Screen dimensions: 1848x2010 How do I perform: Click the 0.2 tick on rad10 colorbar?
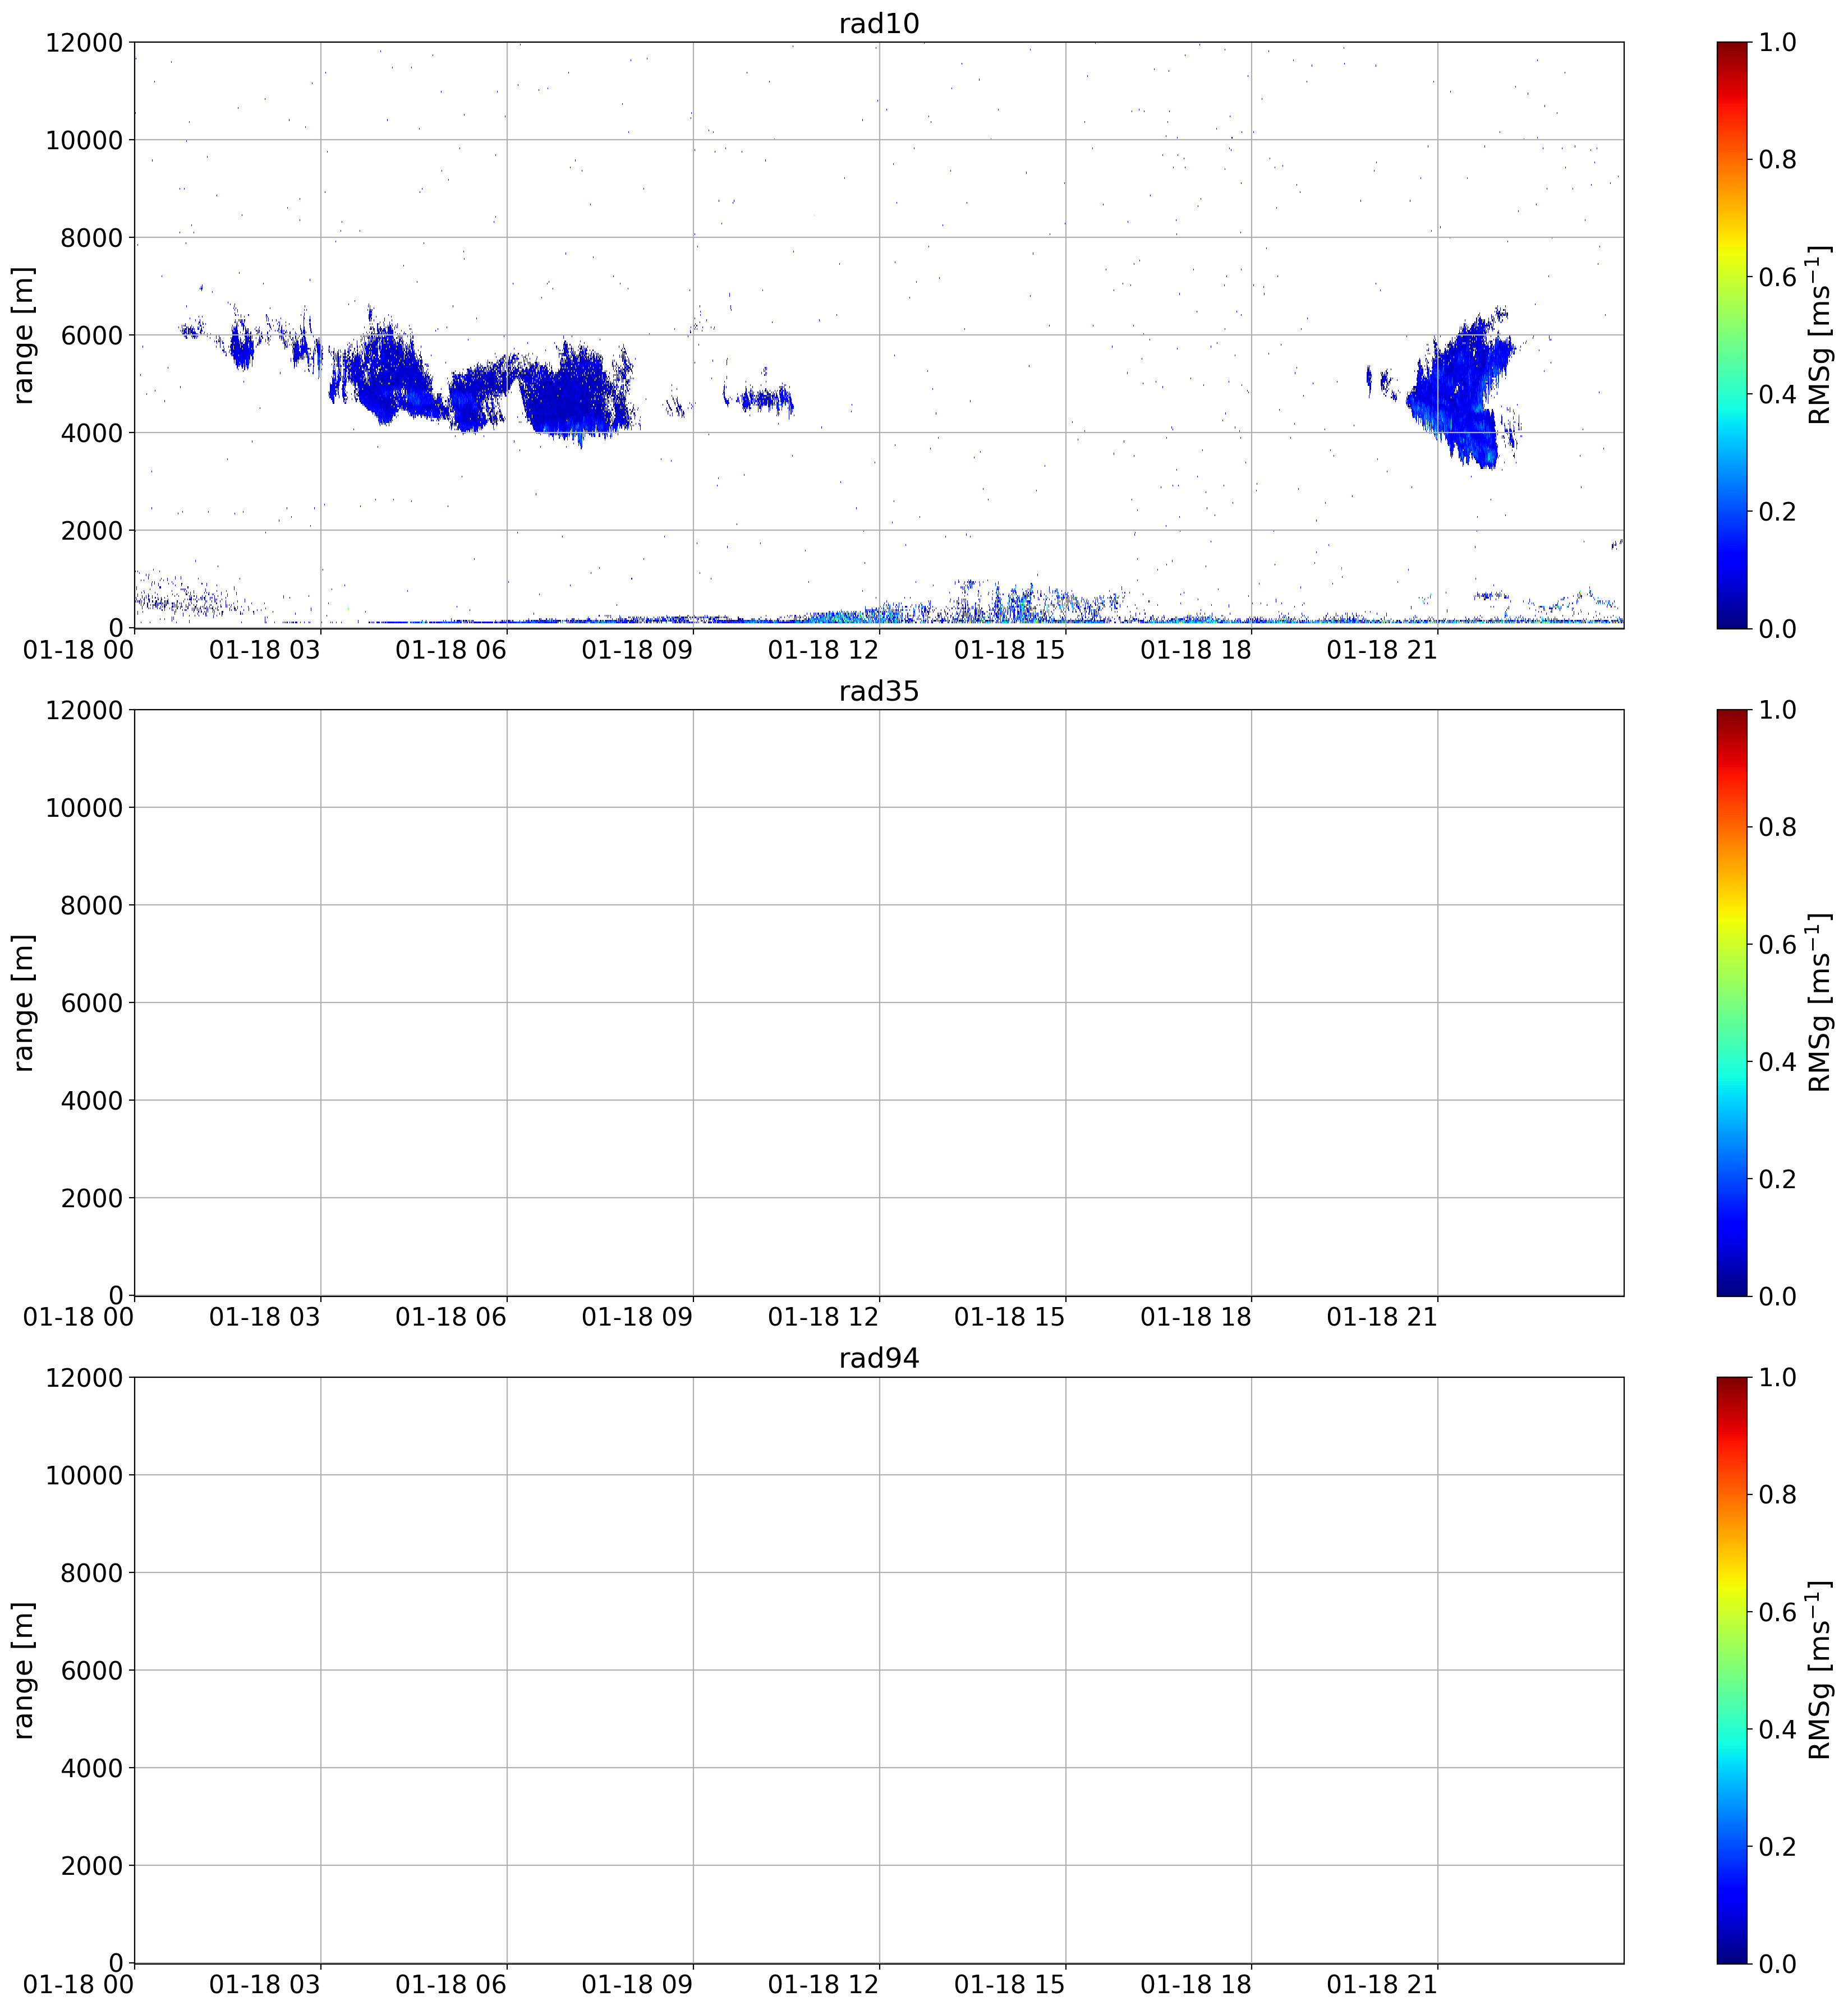tap(1777, 511)
